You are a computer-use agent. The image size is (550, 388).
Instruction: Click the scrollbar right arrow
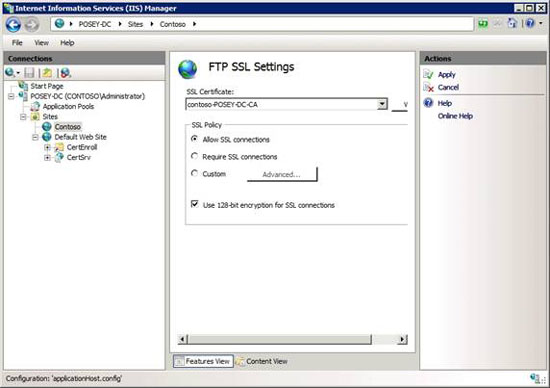pos(403,339)
